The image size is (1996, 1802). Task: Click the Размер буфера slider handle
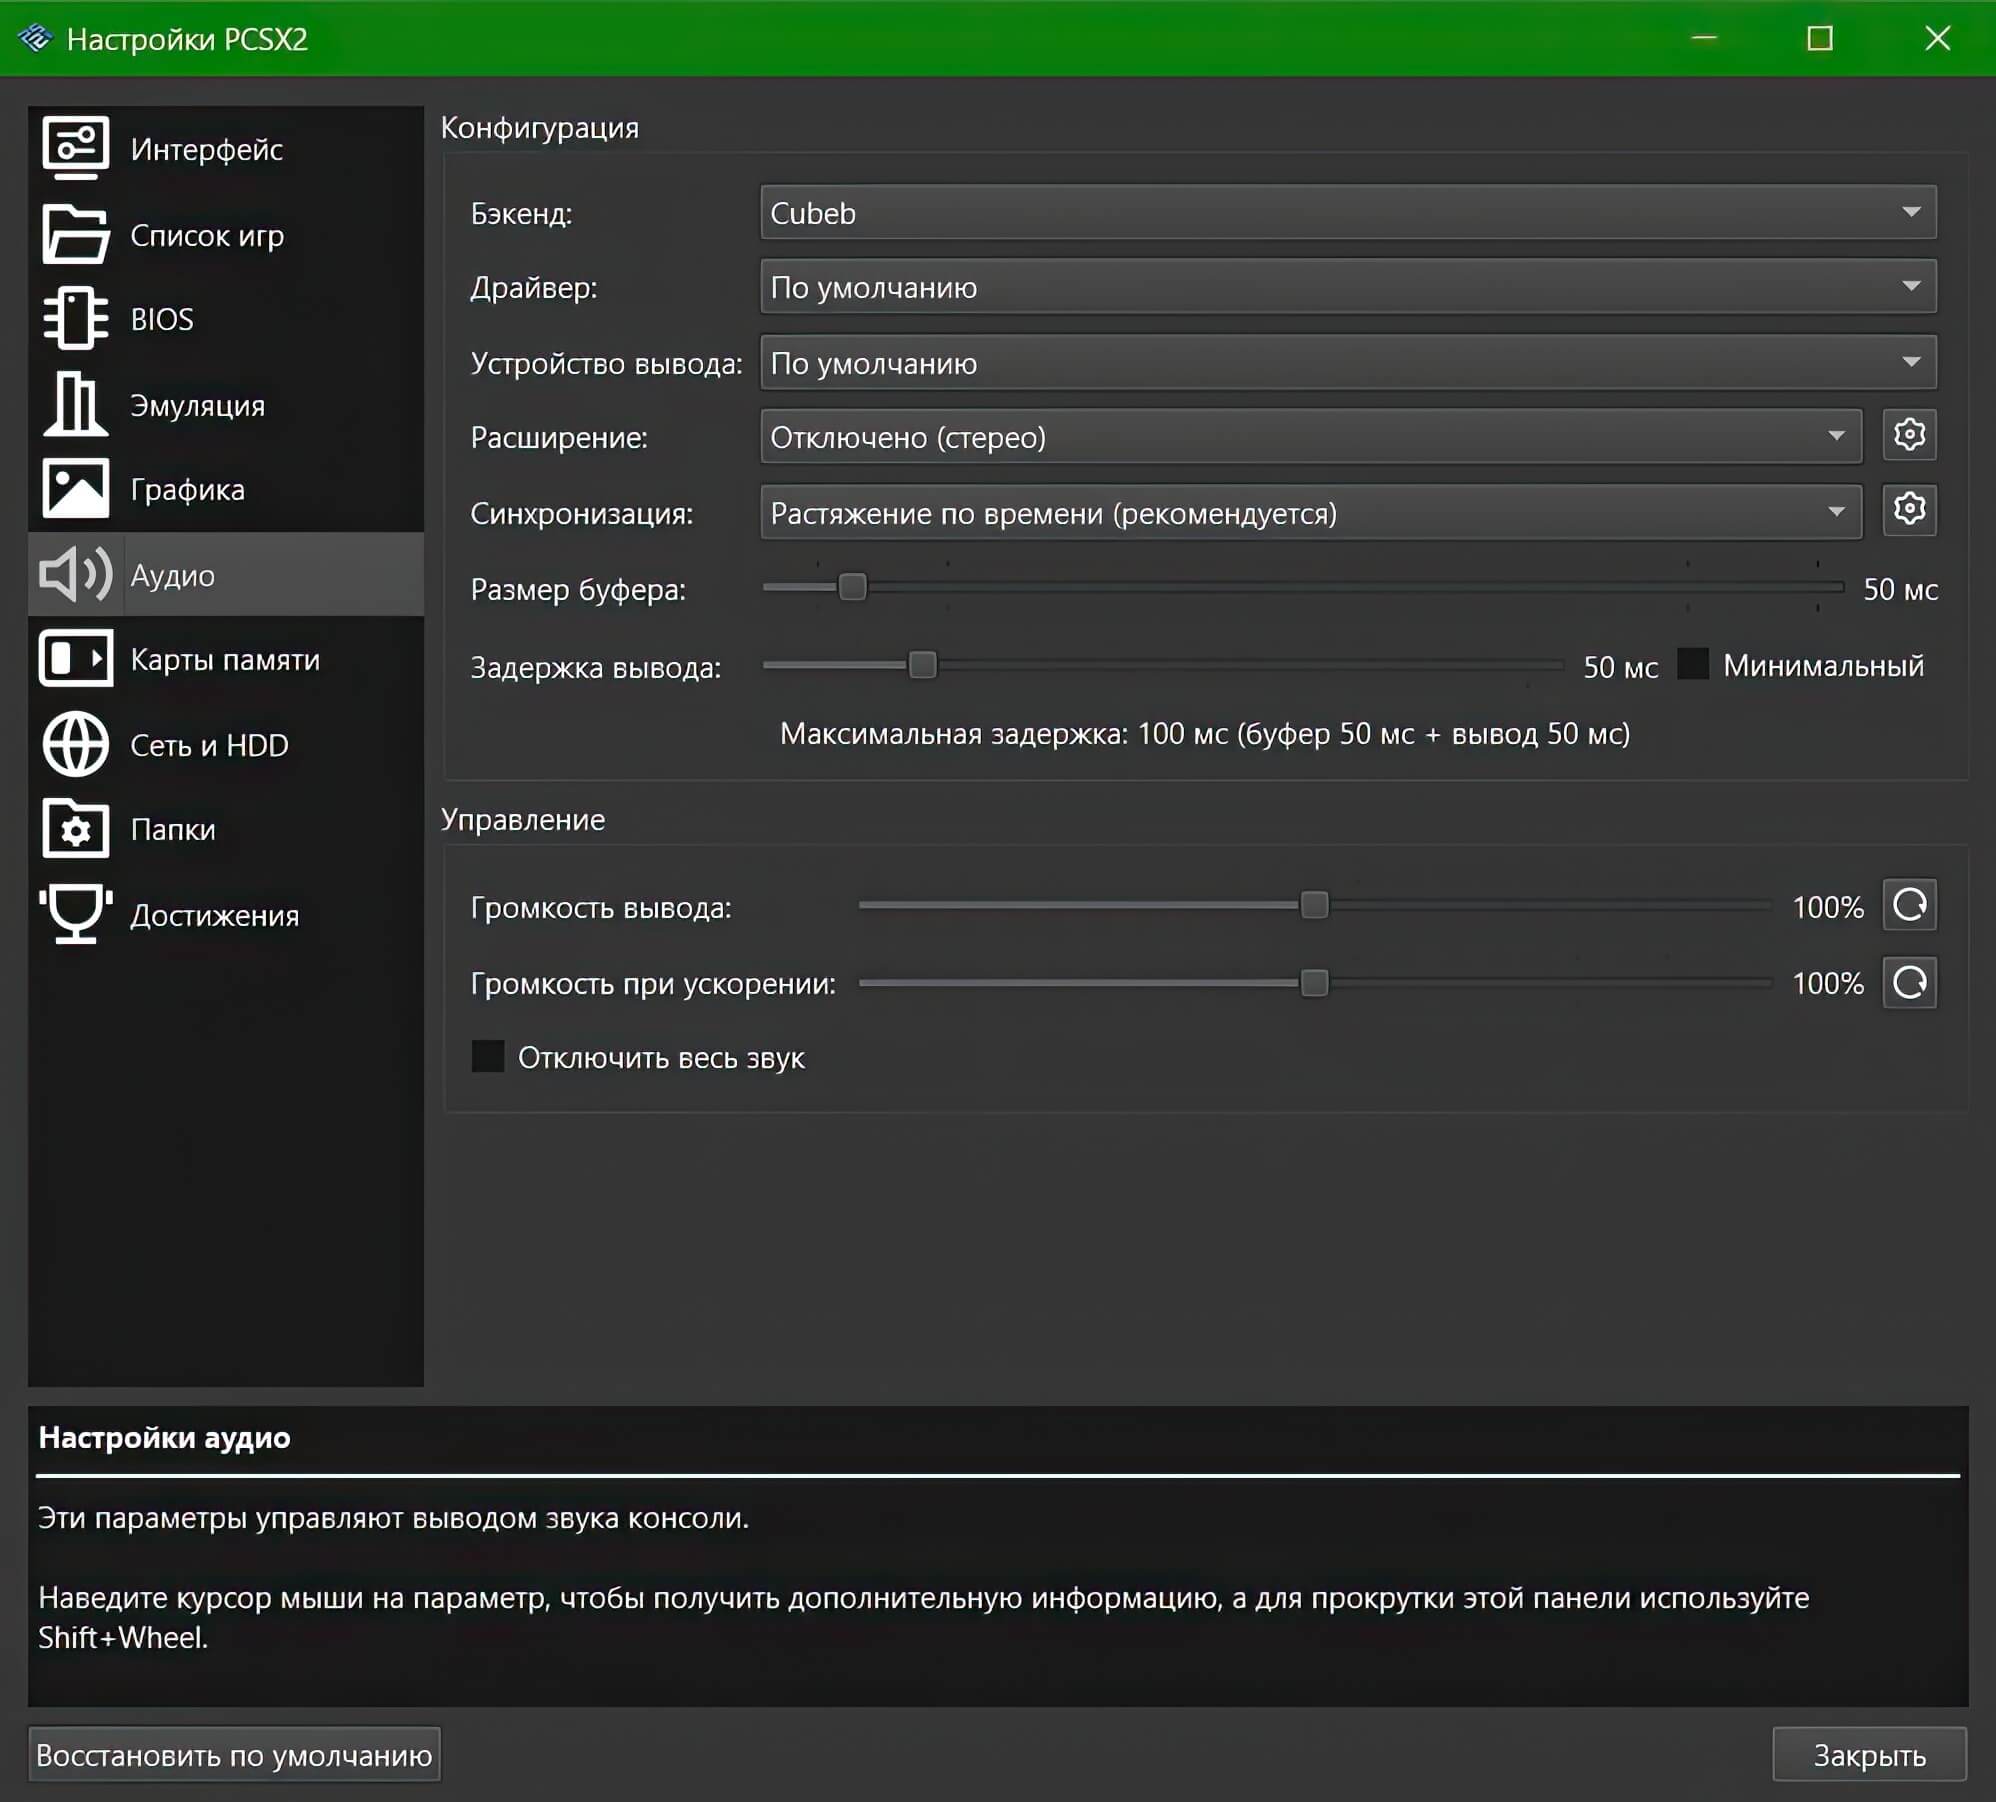pos(852,587)
